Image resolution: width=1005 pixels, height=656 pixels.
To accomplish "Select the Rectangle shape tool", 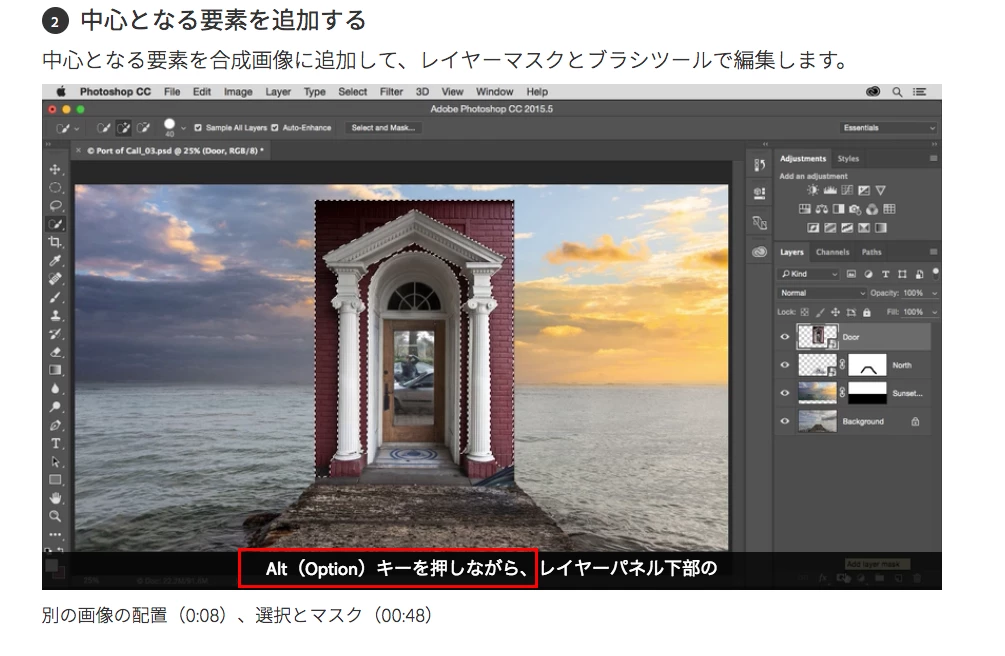I will (x=56, y=480).
